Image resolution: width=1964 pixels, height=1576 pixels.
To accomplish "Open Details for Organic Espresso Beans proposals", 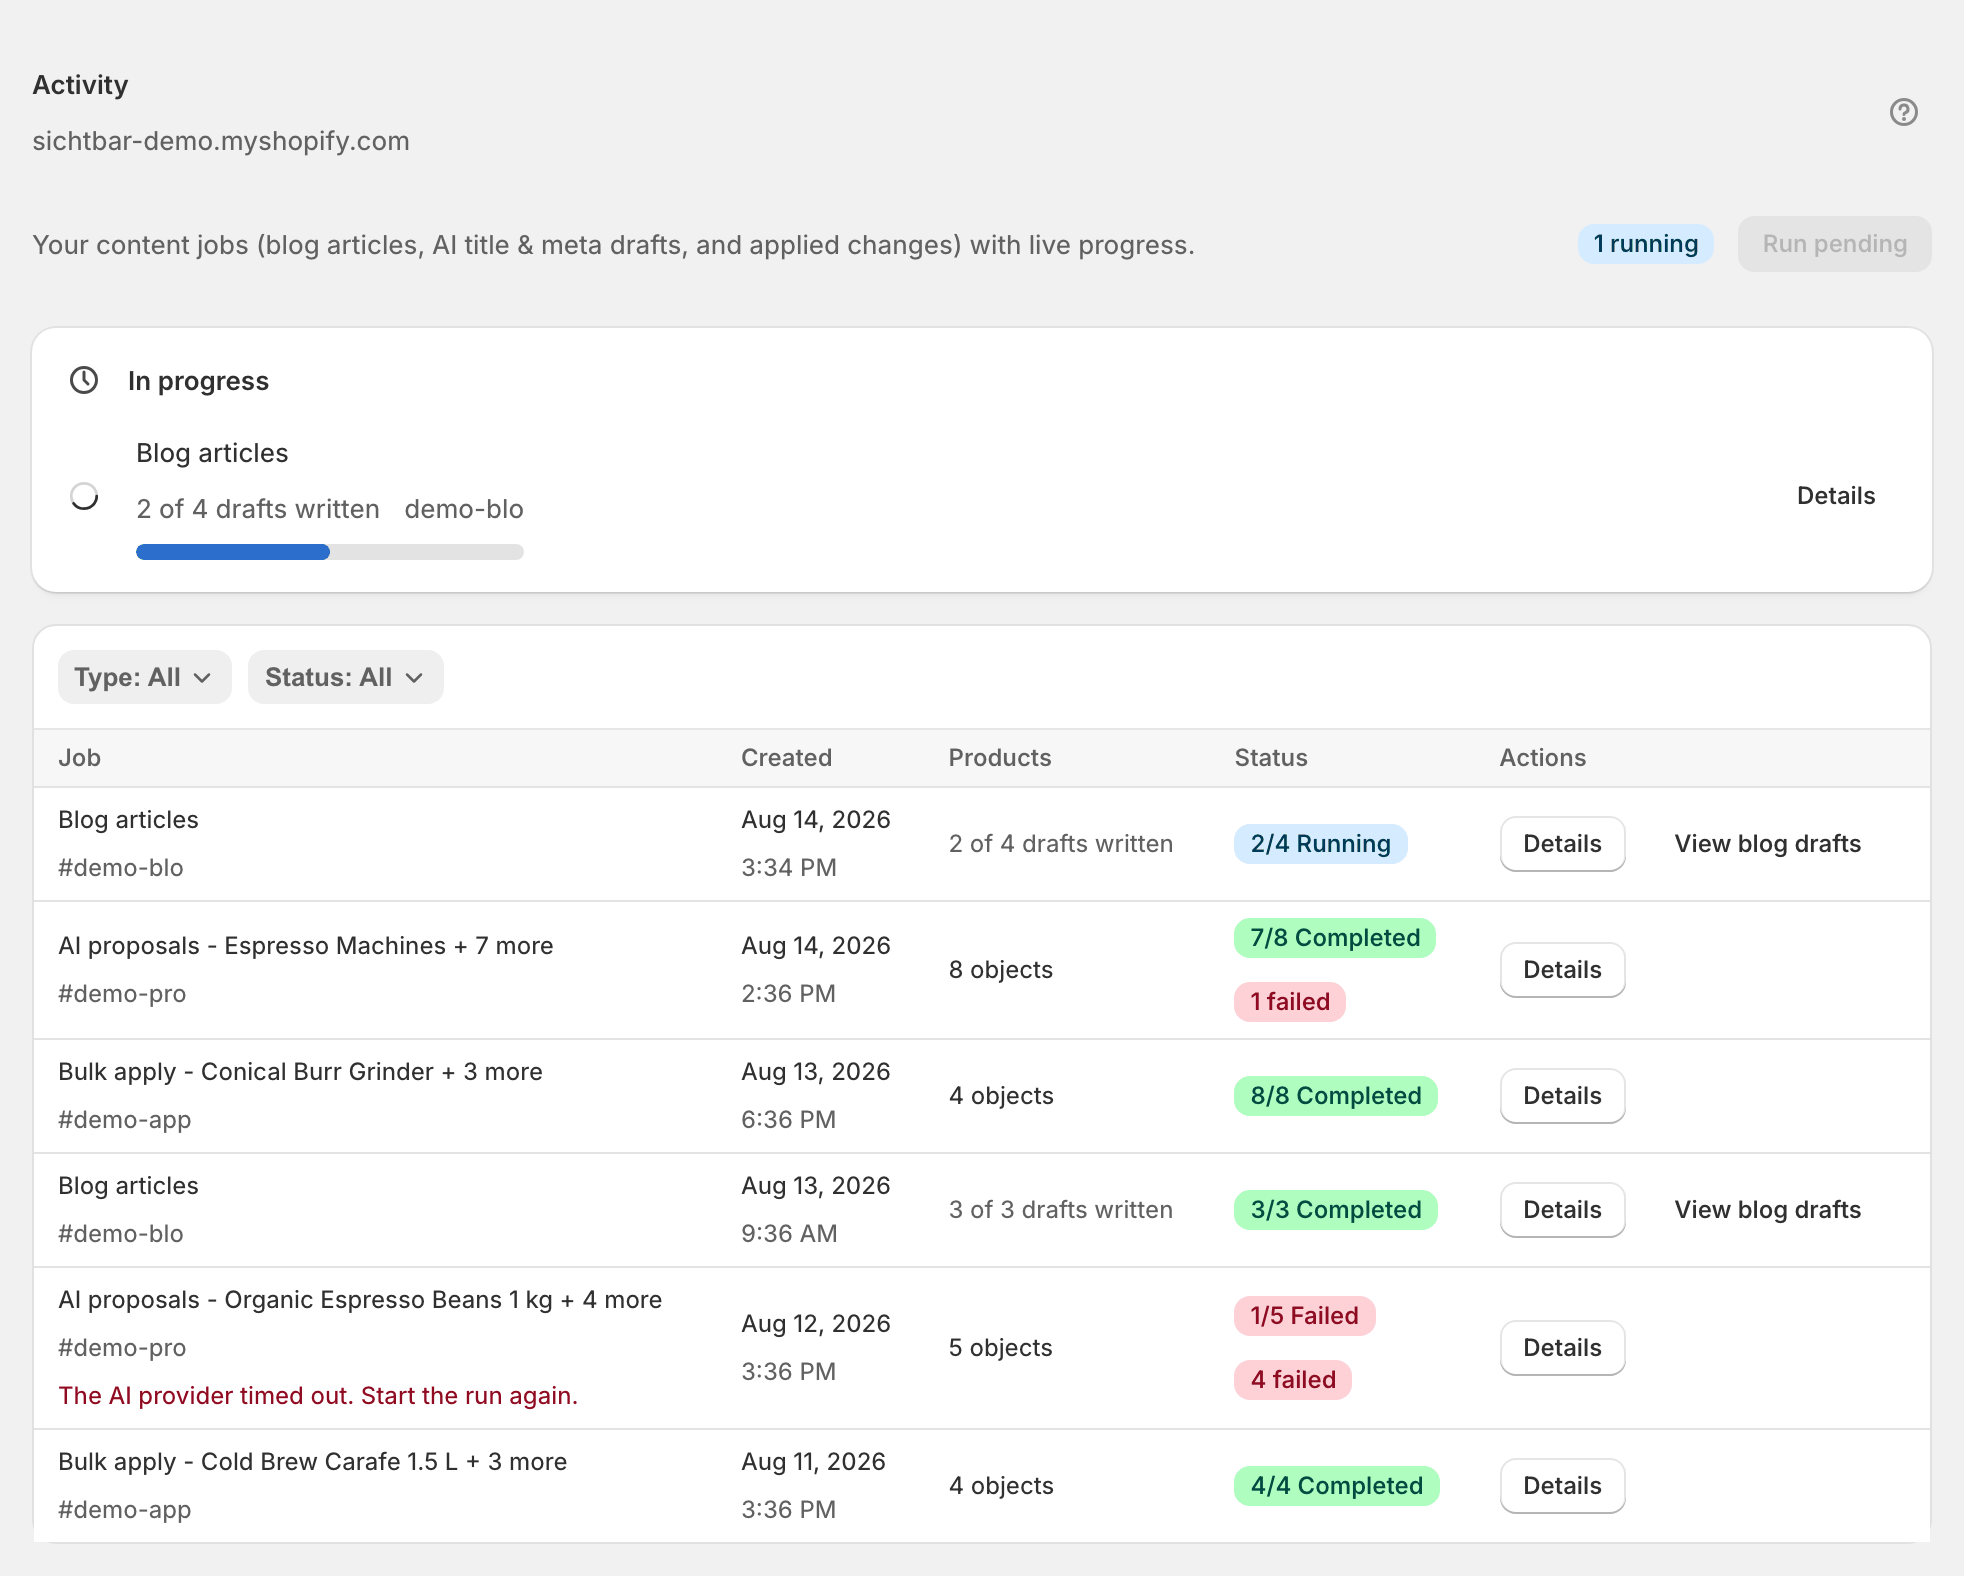I will (1562, 1348).
